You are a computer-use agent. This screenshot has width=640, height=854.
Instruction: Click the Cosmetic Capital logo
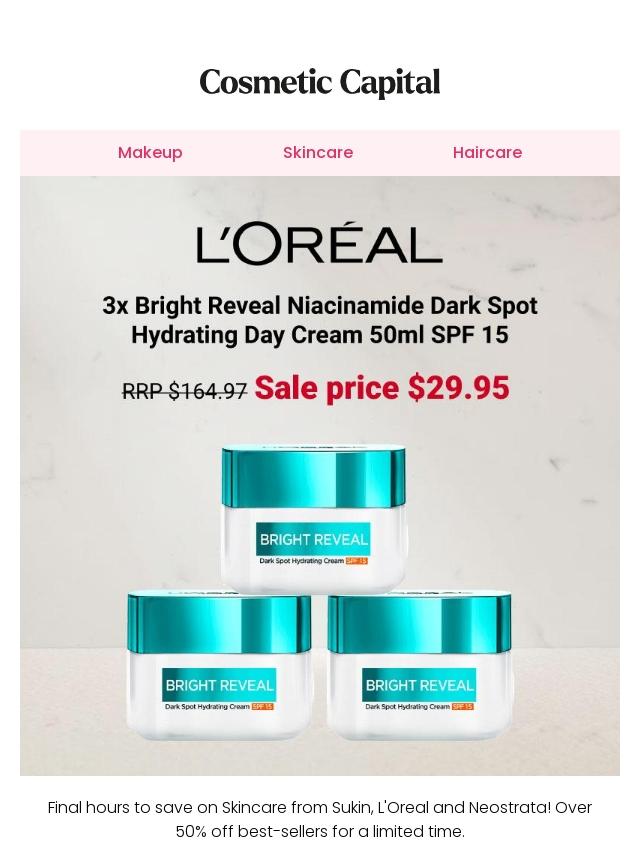(x=320, y=83)
